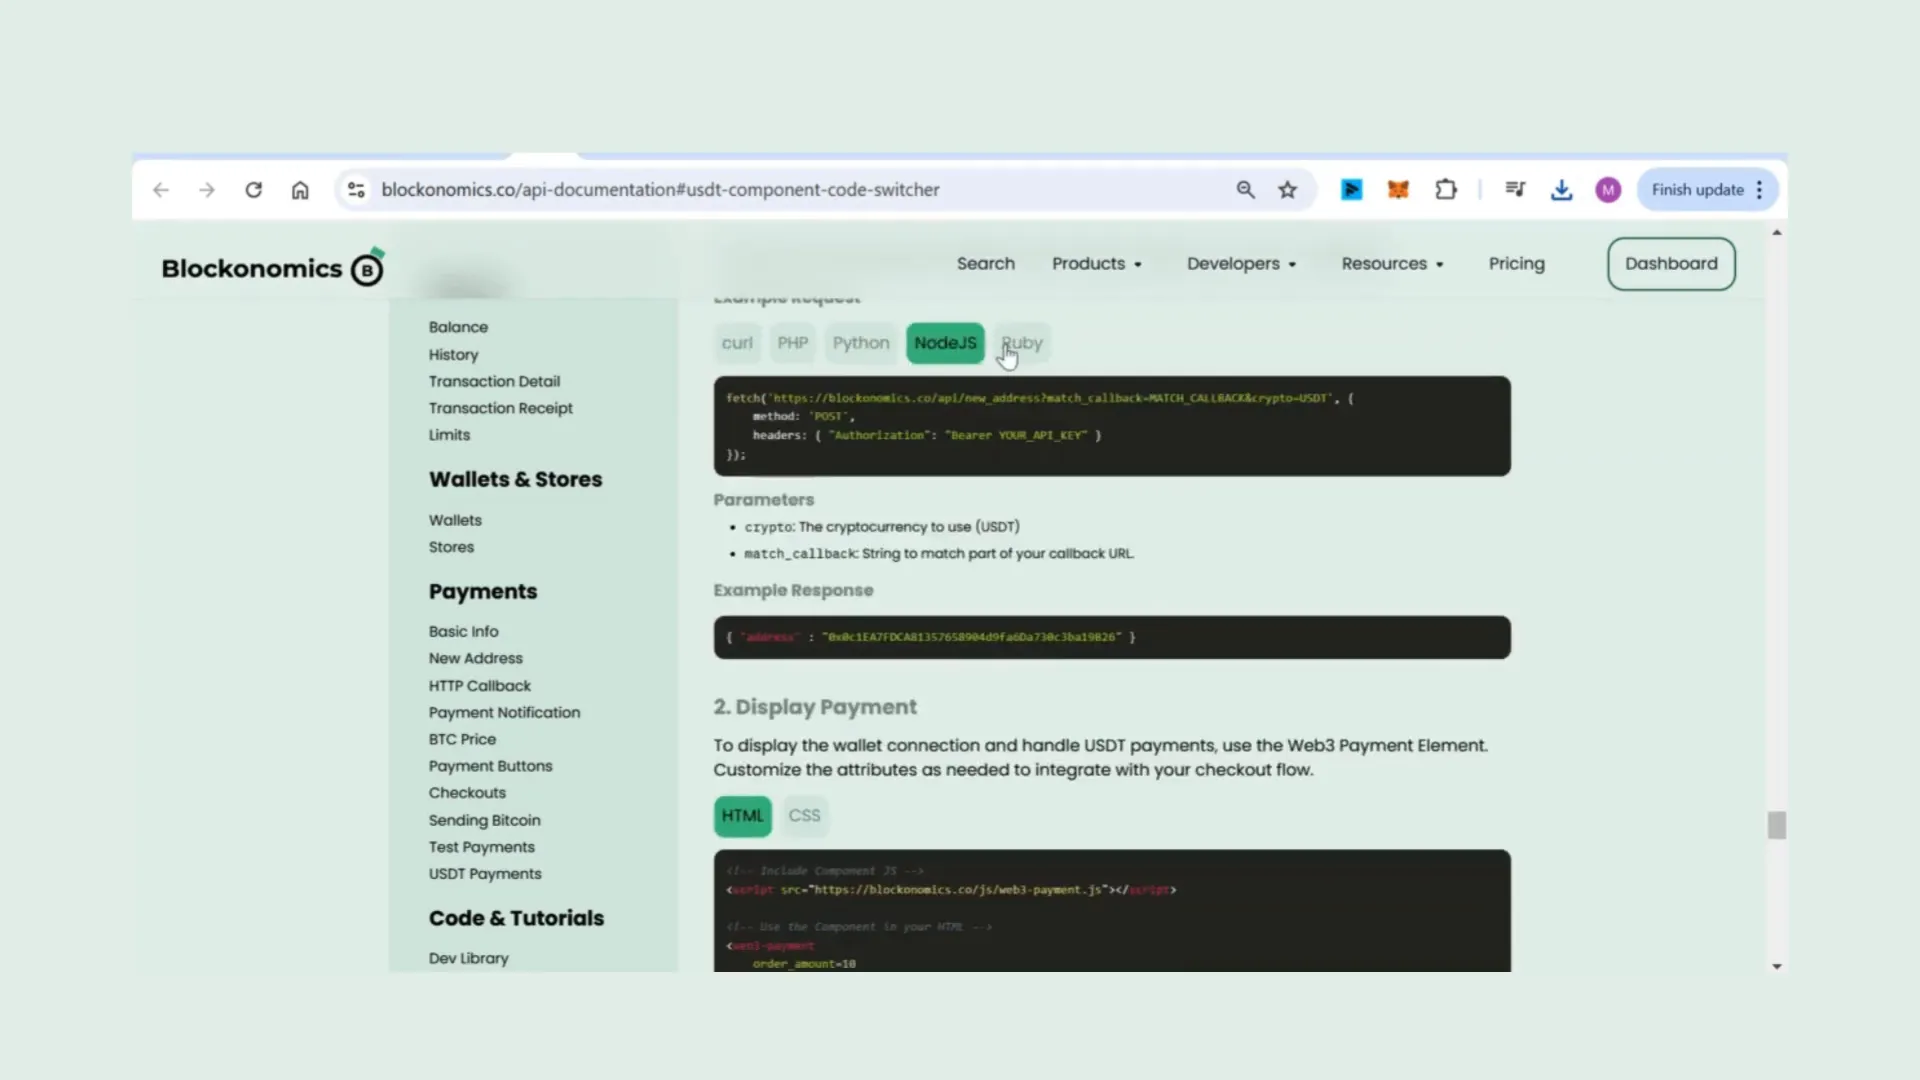The width and height of the screenshot is (1920, 1080).
Task: Switch code example to curl tab
Action: click(x=737, y=343)
